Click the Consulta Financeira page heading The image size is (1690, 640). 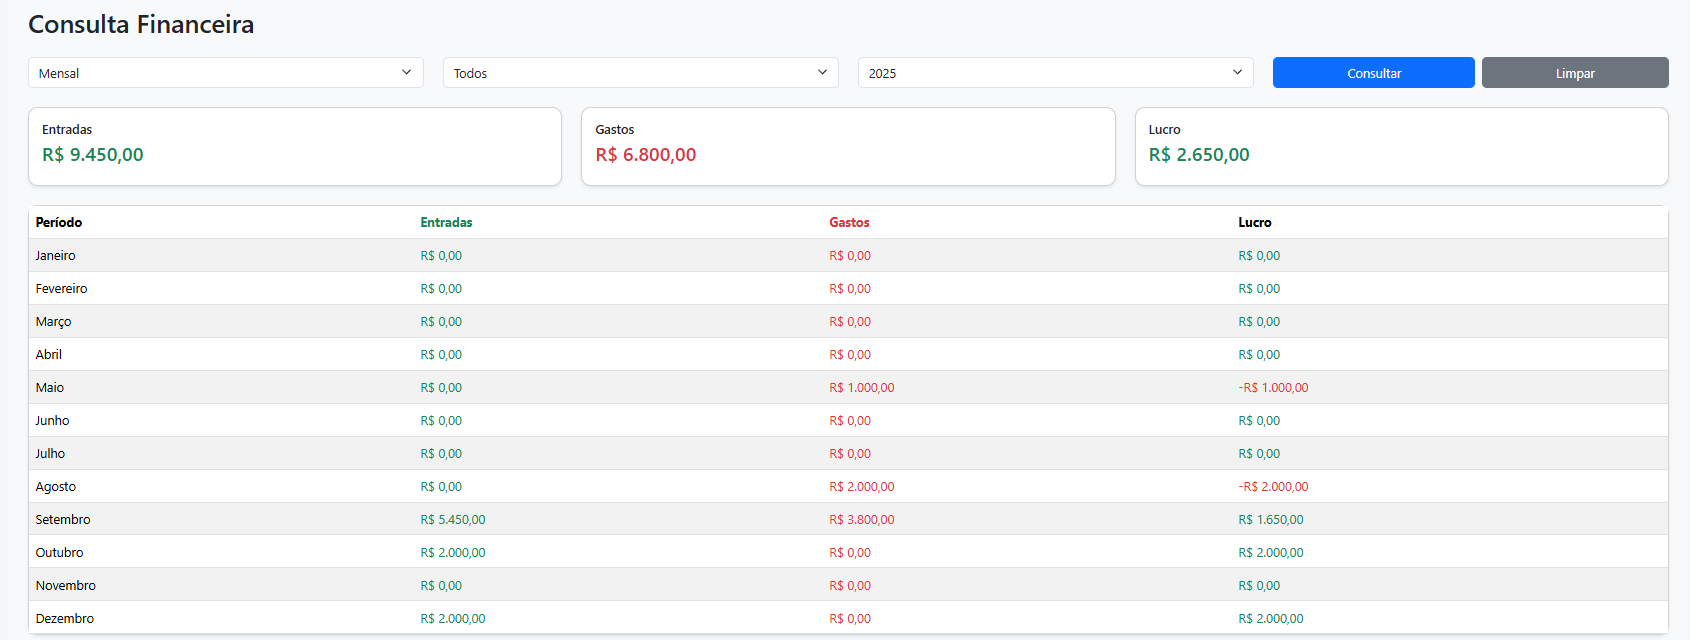141,24
